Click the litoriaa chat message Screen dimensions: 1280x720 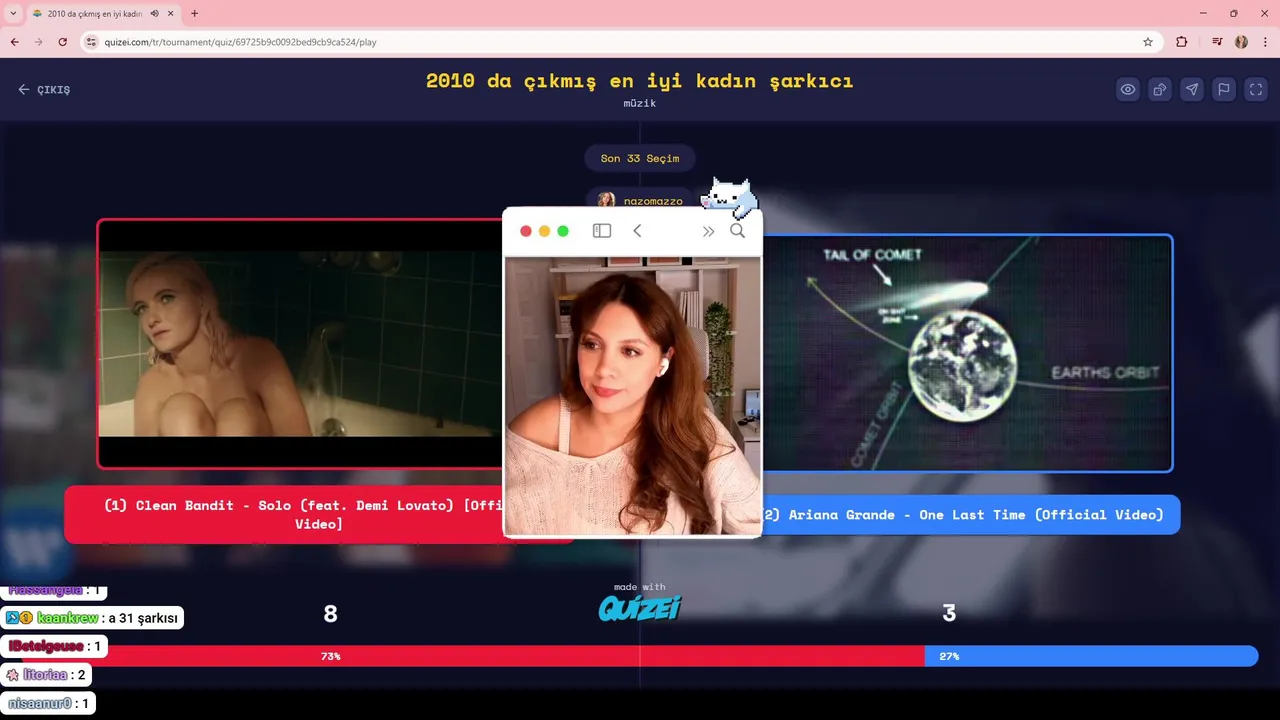46,675
